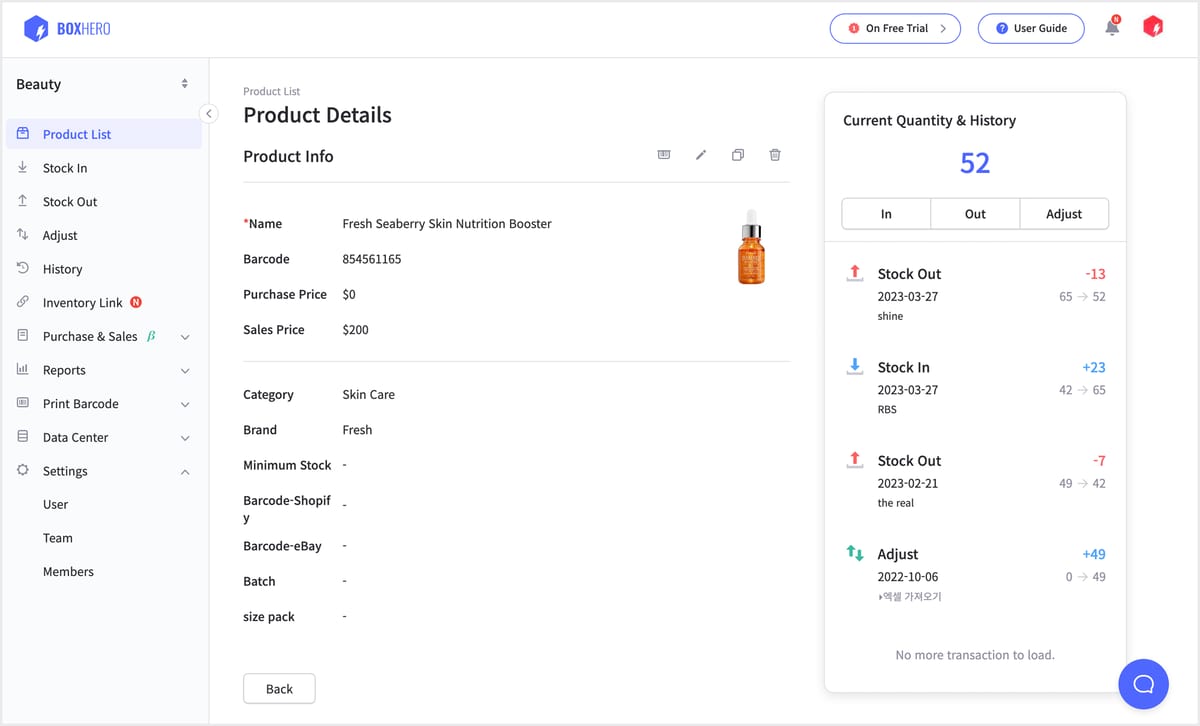Click the product bottle thumbnail image
Image resolution: width=1200 pixels, height=726 pixels.
point(752,248)
